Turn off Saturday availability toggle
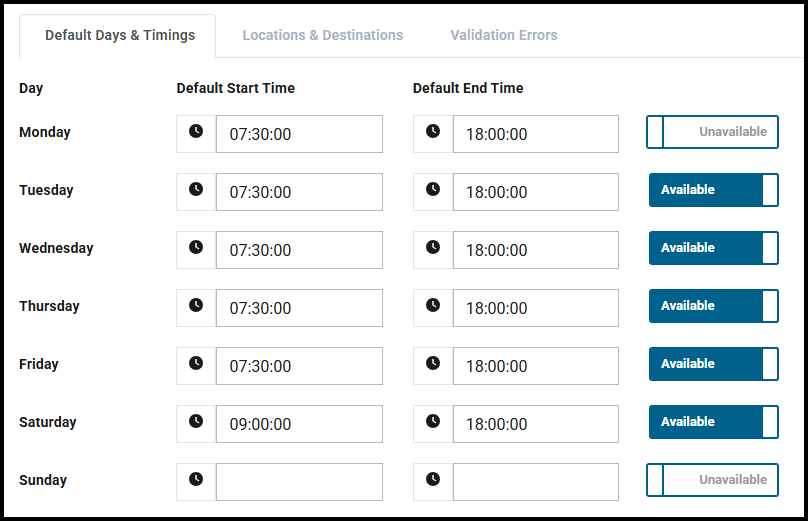Image resolution: width=808 pixels, height=521 pixels. coord(712,422)
